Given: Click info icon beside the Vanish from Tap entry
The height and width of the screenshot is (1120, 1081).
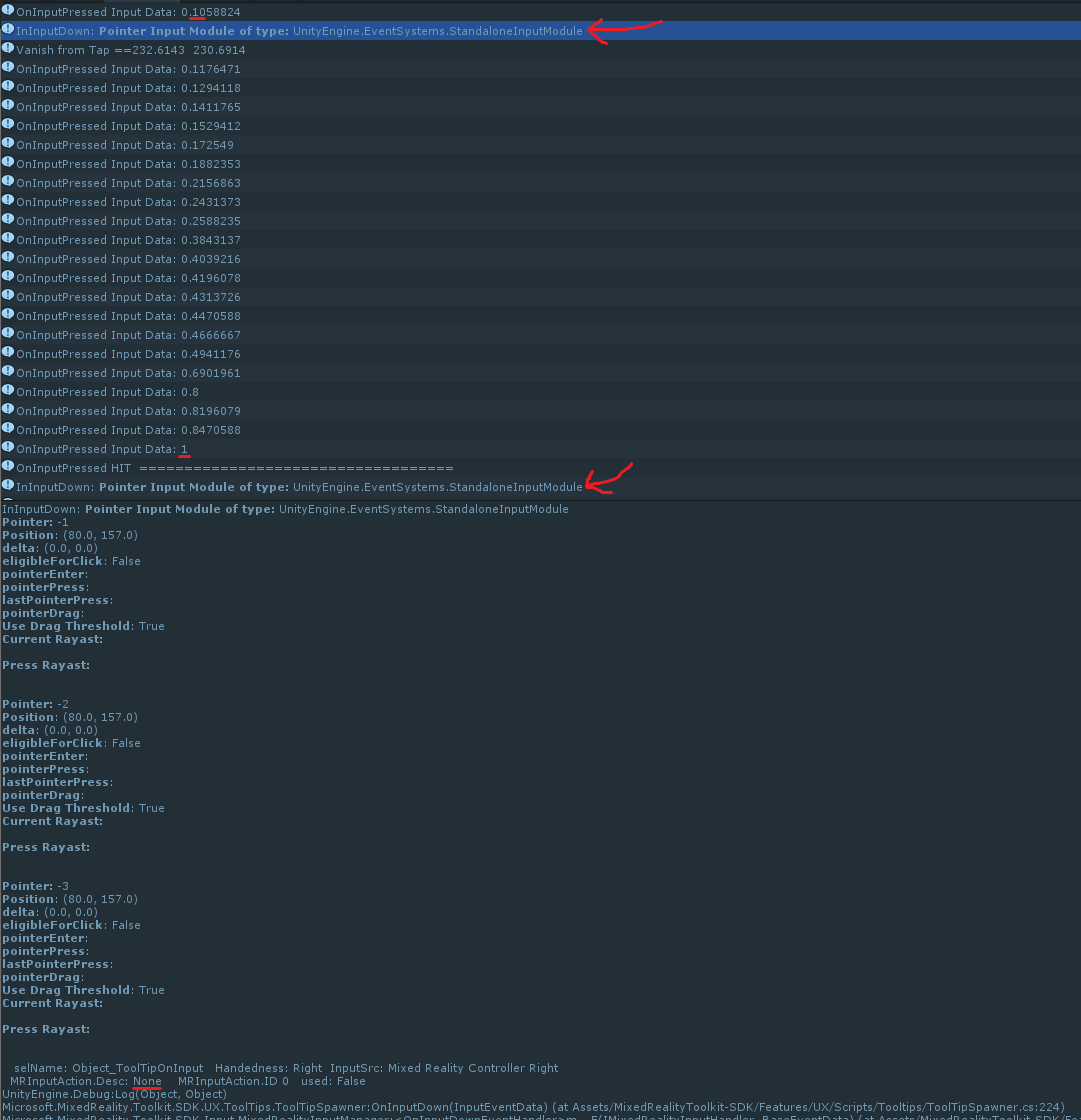Looking at the screenshot, I should pos(8,49).
